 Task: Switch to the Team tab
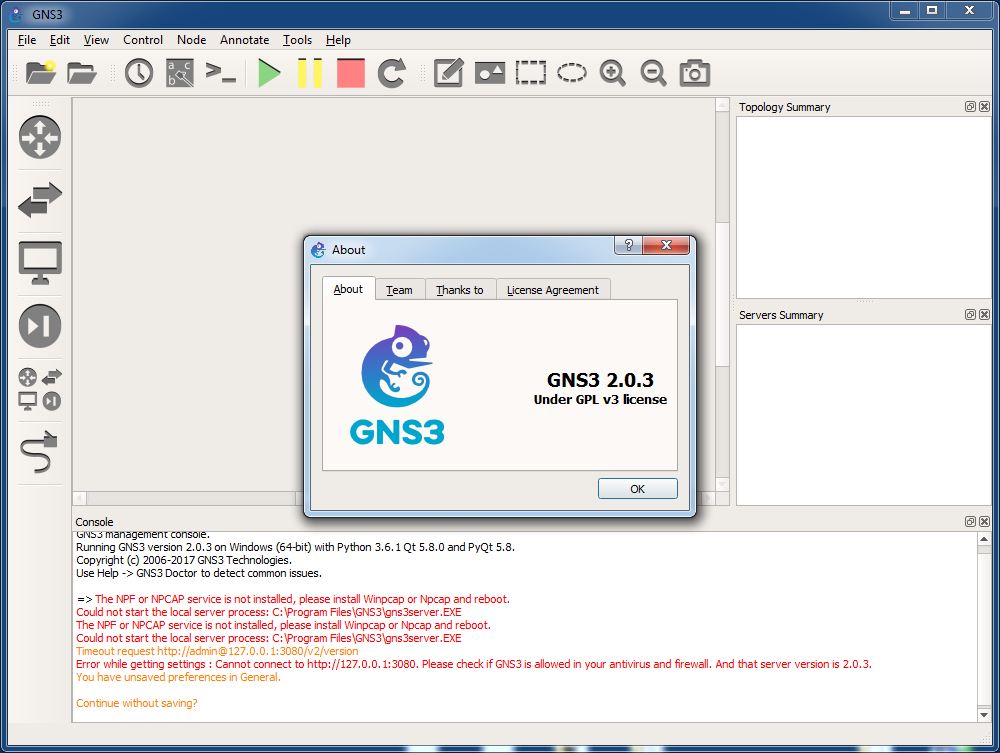coord(399,290)
